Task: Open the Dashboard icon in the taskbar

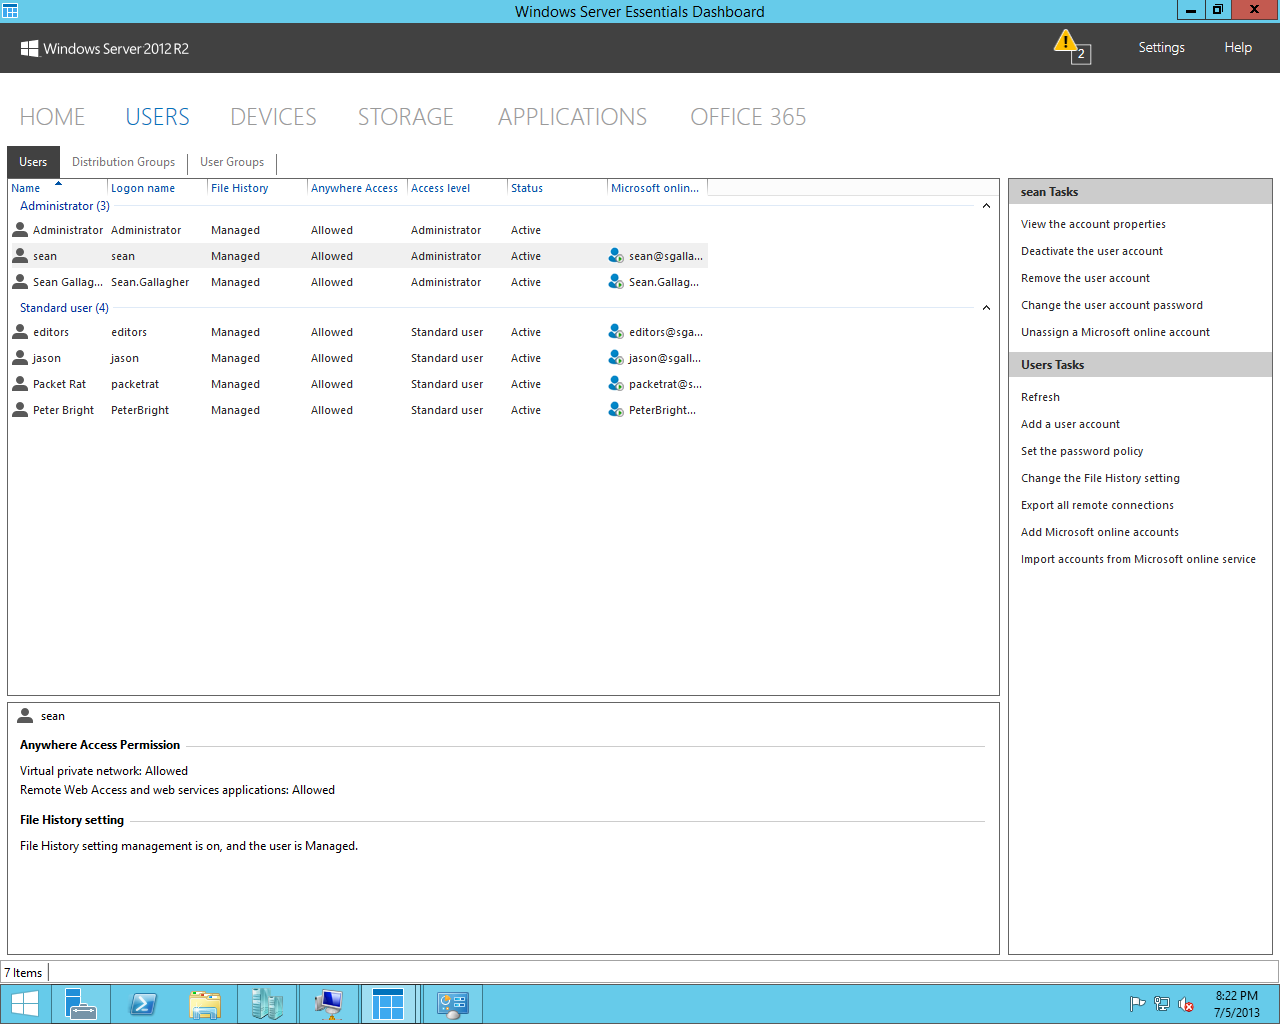Action: coord(388,1003)
